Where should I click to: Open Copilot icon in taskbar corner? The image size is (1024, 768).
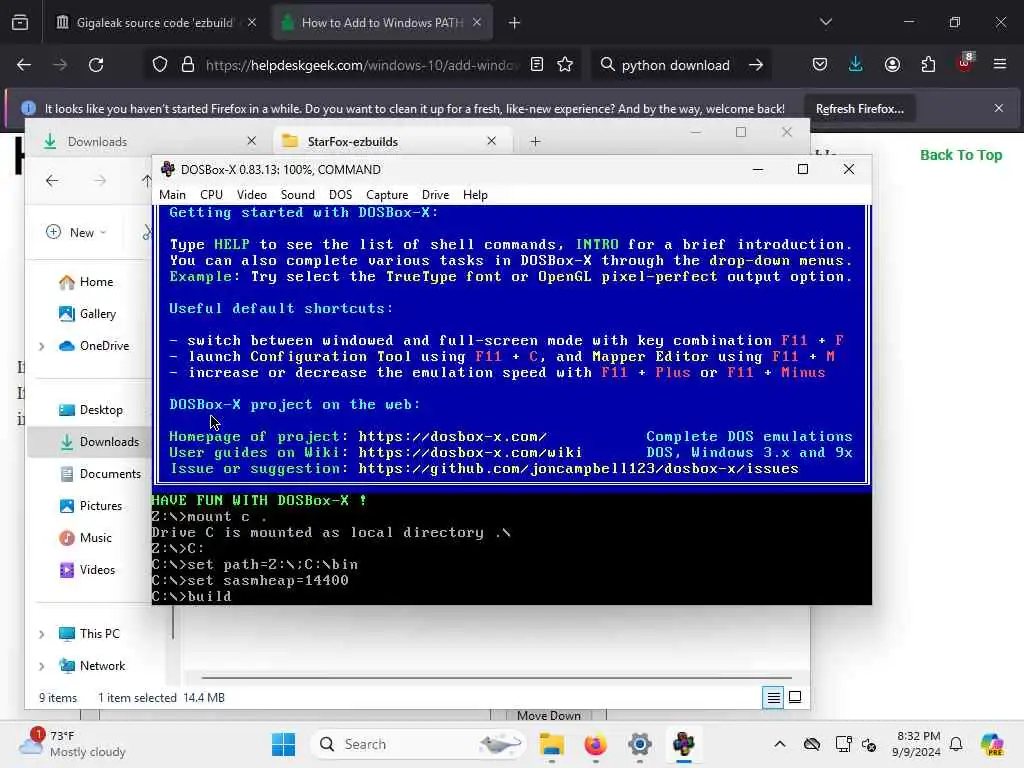click(992, 744)
